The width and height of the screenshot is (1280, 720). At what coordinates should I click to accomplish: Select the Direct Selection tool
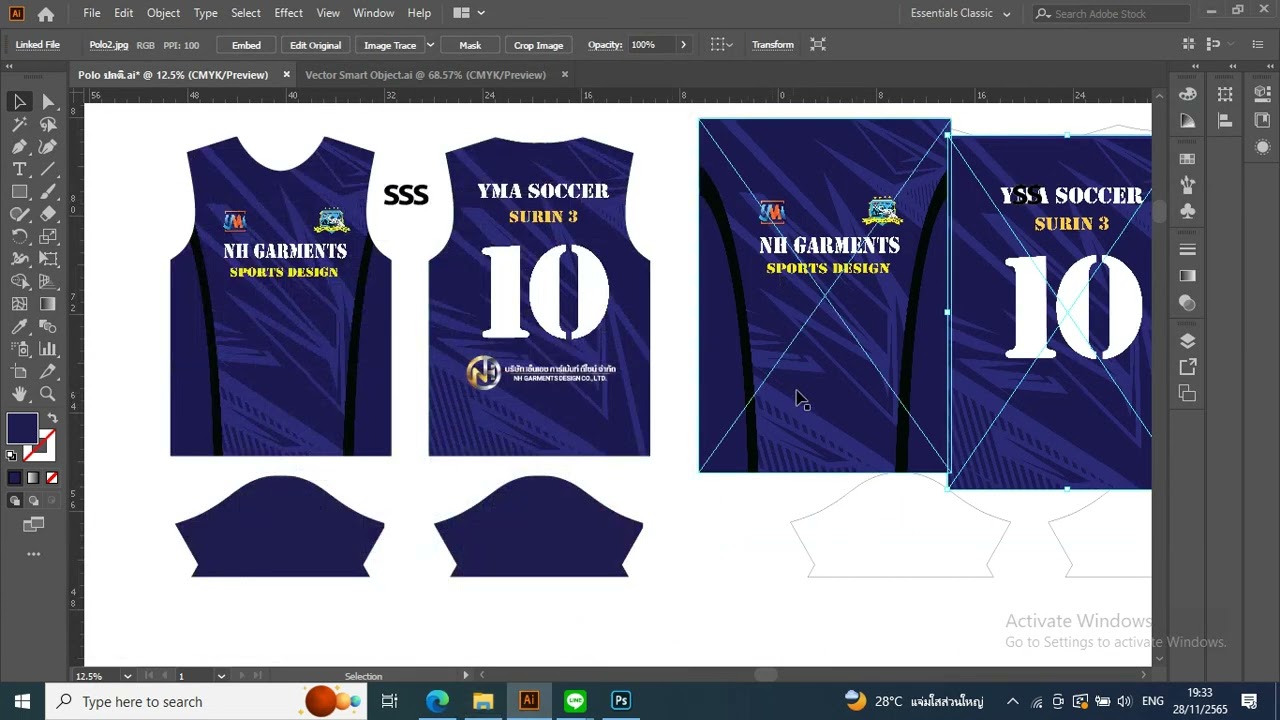(x=48, y=101)
